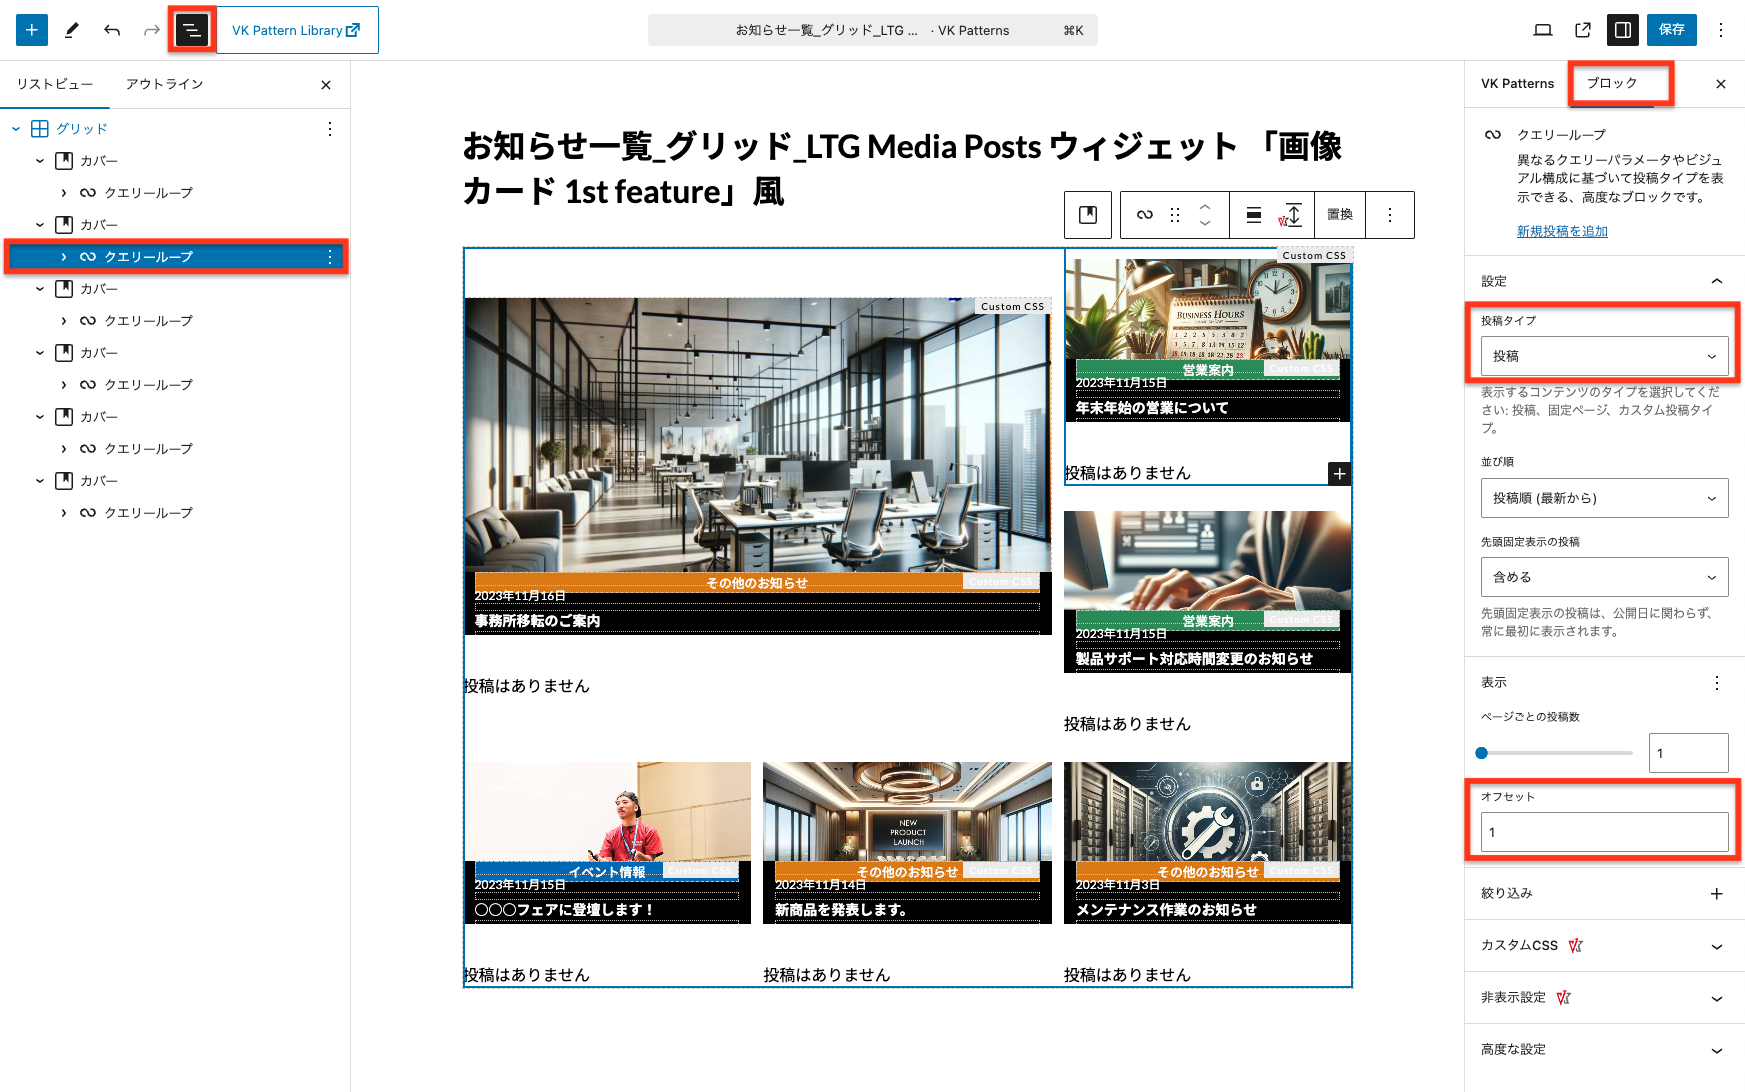The width and height of the screenshot is (1745, 1092).
Task: Toggle the document overview list view
Action: (x=191, y=30)
